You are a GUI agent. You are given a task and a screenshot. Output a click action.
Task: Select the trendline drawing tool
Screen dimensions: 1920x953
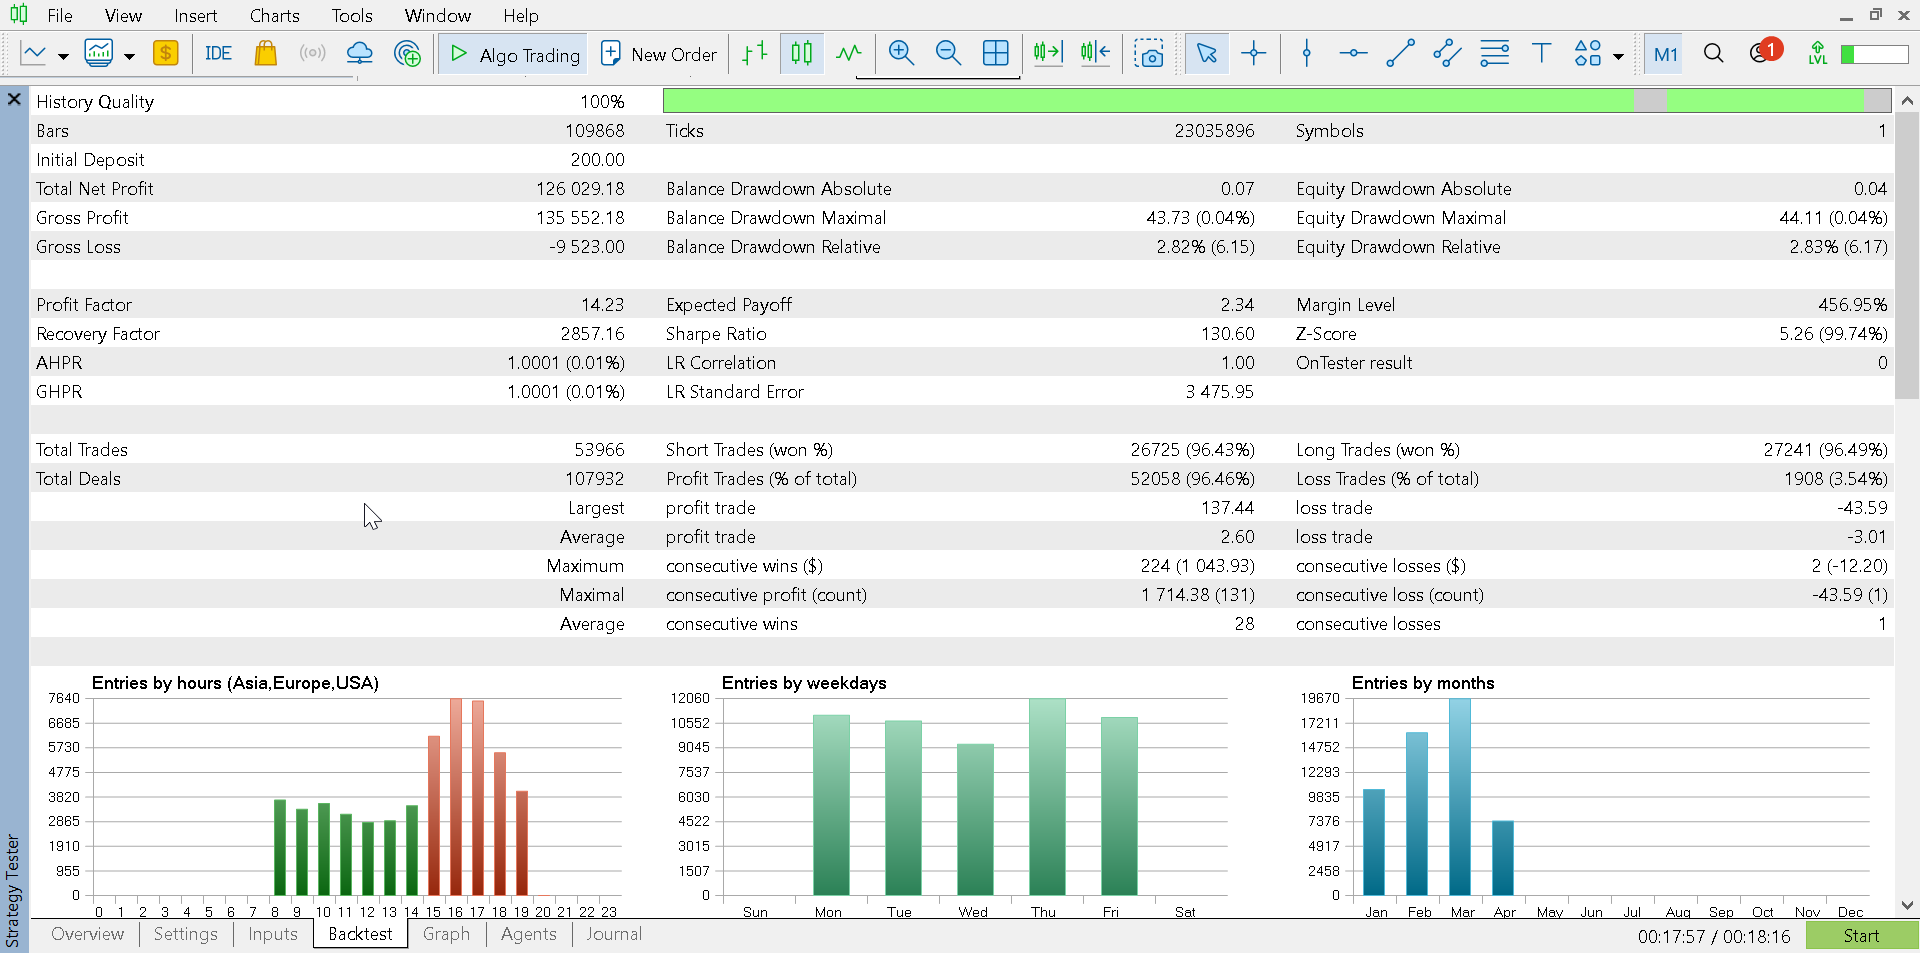click(x=1400, y=54)
